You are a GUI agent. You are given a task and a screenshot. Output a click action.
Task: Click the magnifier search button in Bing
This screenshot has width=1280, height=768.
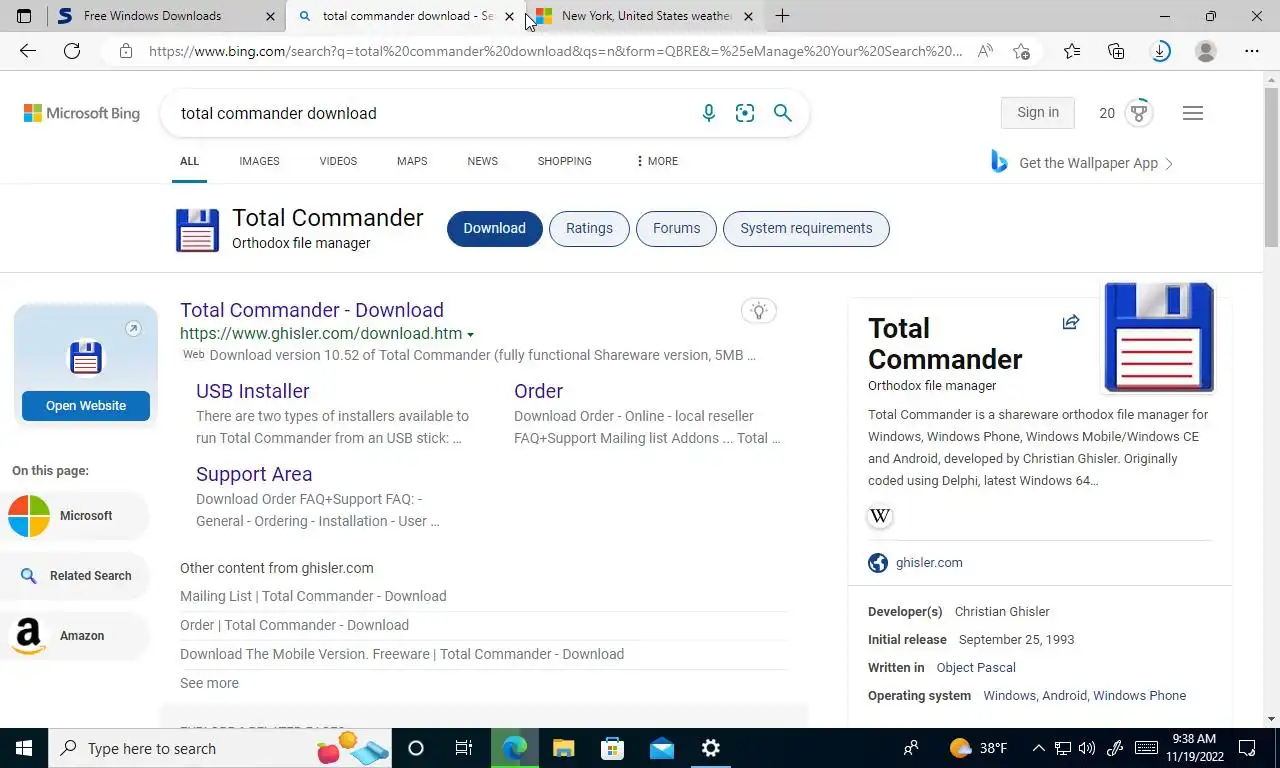(x=783, y=113)
